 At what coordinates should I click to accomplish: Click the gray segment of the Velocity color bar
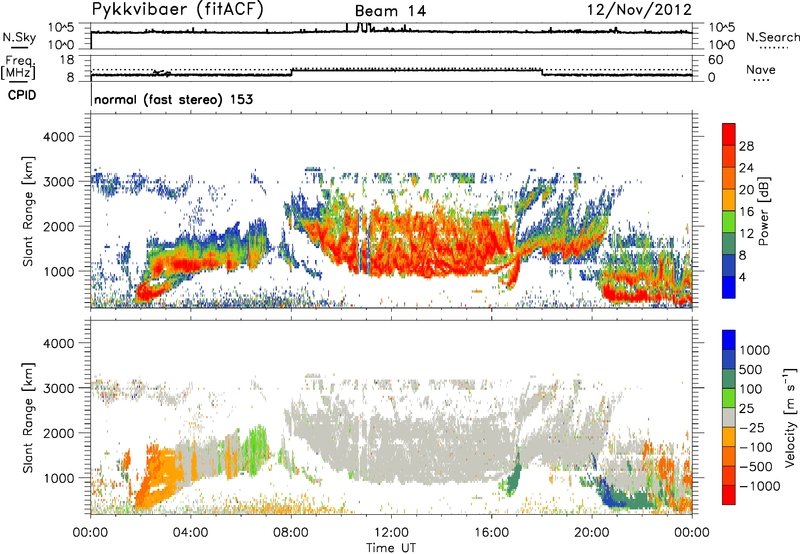pyautogui.click(x=729, y=417)
